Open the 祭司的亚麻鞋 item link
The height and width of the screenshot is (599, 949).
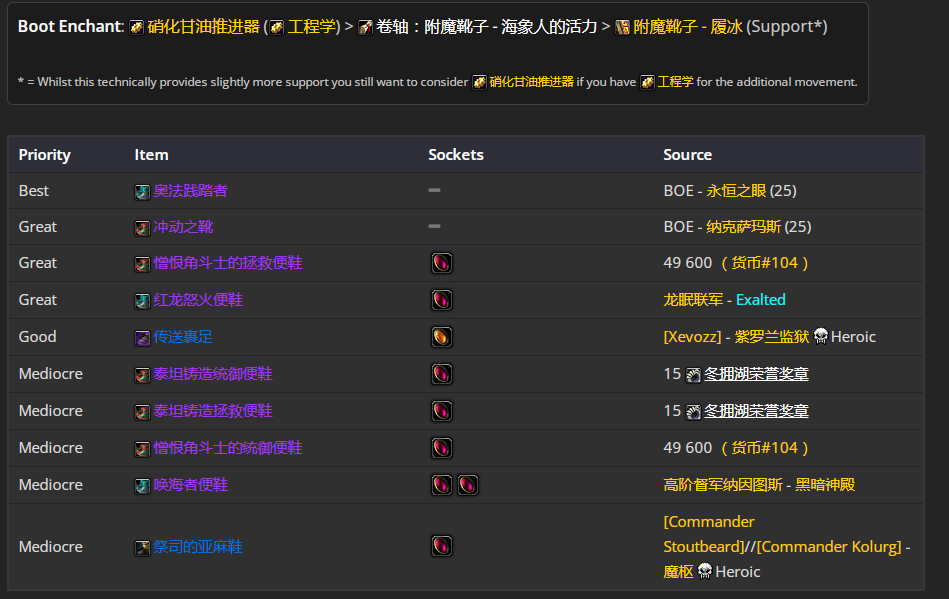[197, 546]
